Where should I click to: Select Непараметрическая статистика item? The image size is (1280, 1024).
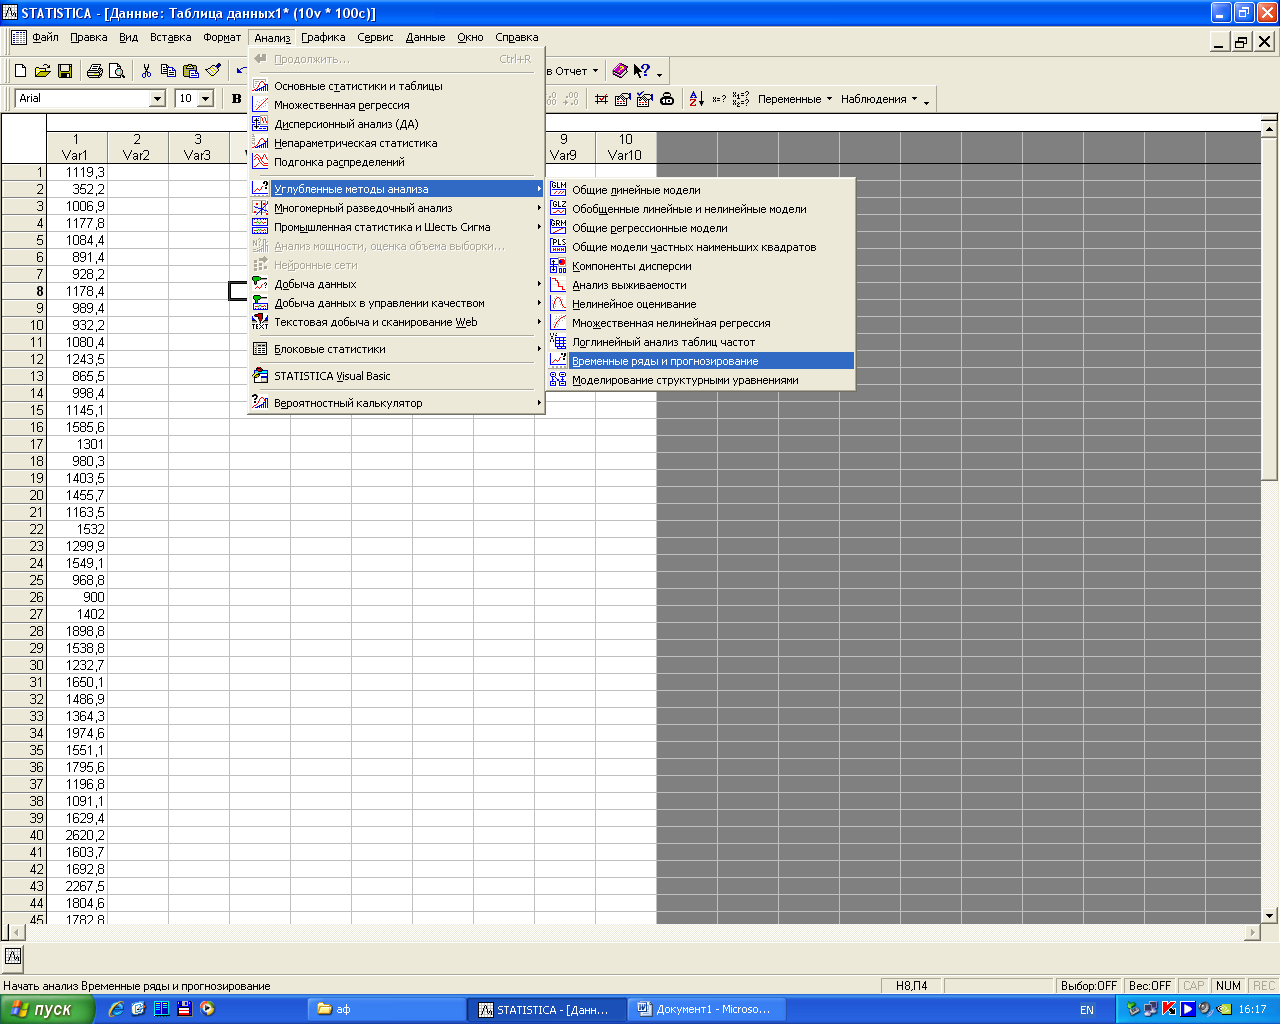397,143
